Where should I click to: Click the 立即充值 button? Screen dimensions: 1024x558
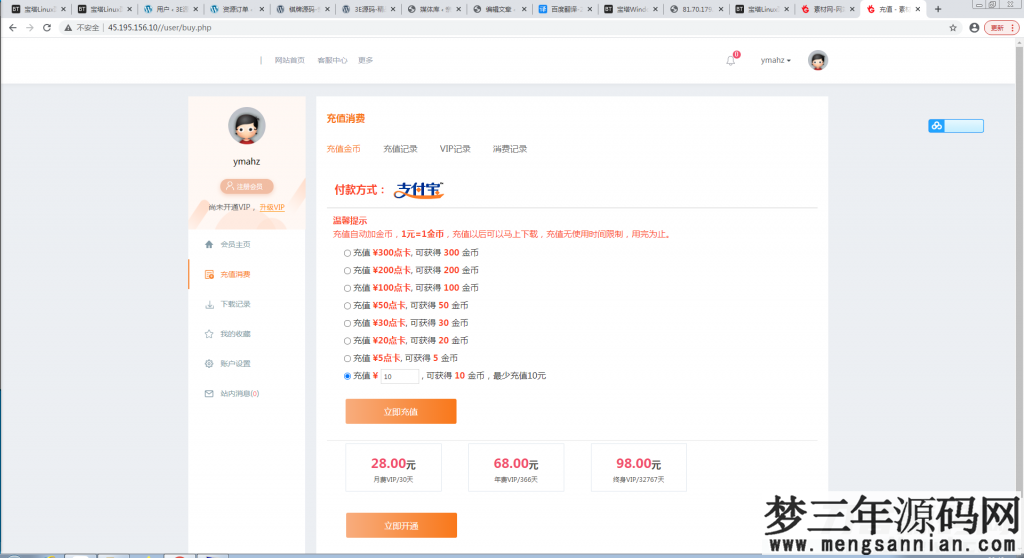point(401,412)
